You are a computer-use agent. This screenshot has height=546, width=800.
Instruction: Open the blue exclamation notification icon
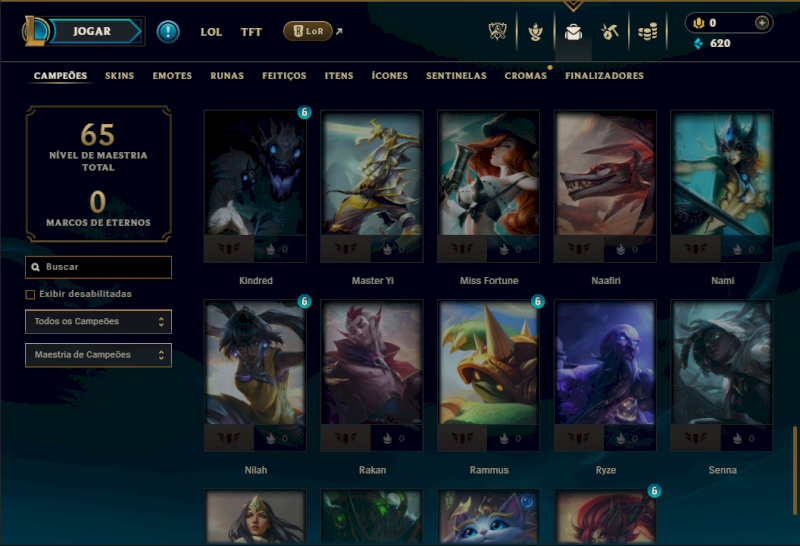tap(168, 32)
